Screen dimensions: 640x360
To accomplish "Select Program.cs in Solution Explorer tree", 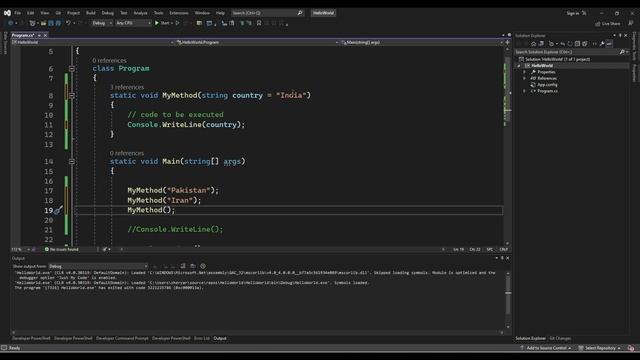I will click(x=547, y=91).
